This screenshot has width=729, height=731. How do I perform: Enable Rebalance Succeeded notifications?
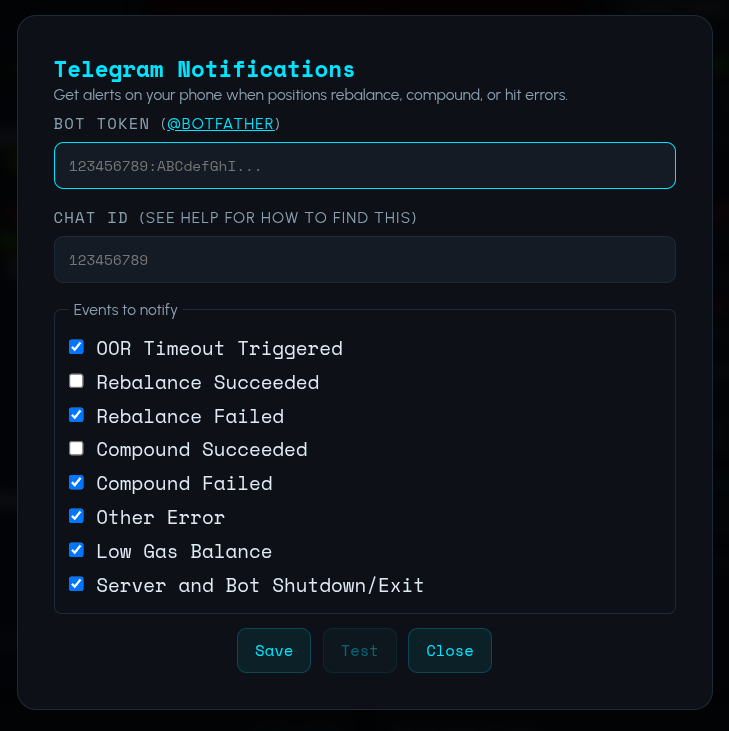coord(76,381)
